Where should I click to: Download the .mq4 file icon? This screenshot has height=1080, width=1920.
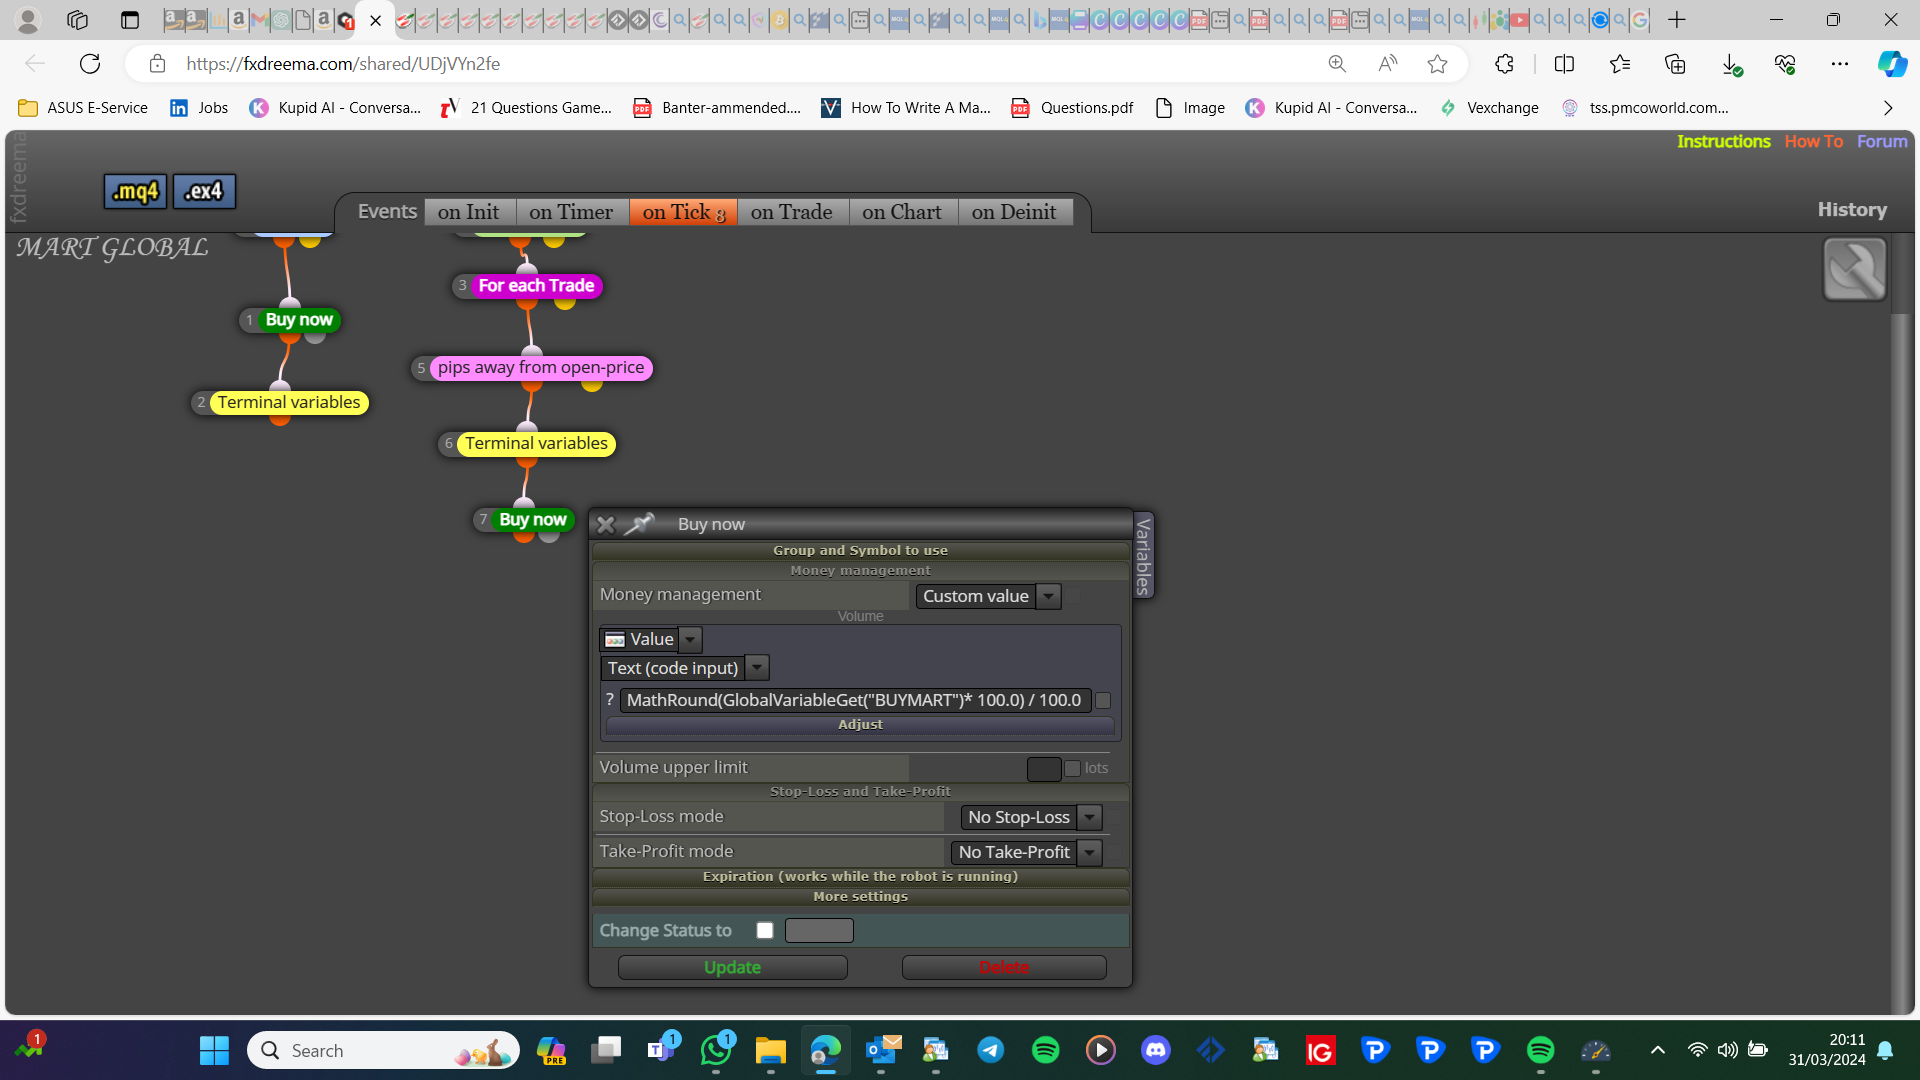point(135,191)
